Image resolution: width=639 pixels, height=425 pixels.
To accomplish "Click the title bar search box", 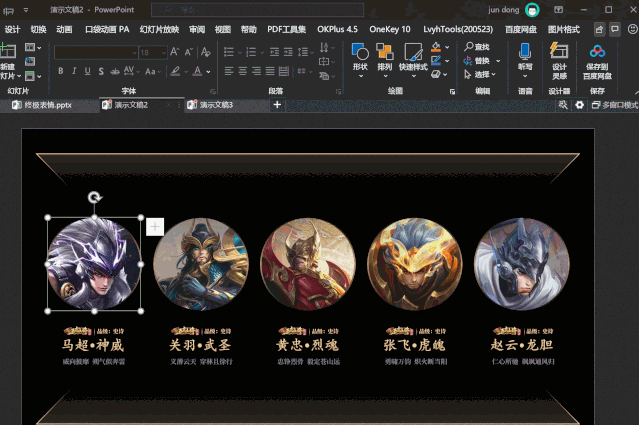I will 258,9.
